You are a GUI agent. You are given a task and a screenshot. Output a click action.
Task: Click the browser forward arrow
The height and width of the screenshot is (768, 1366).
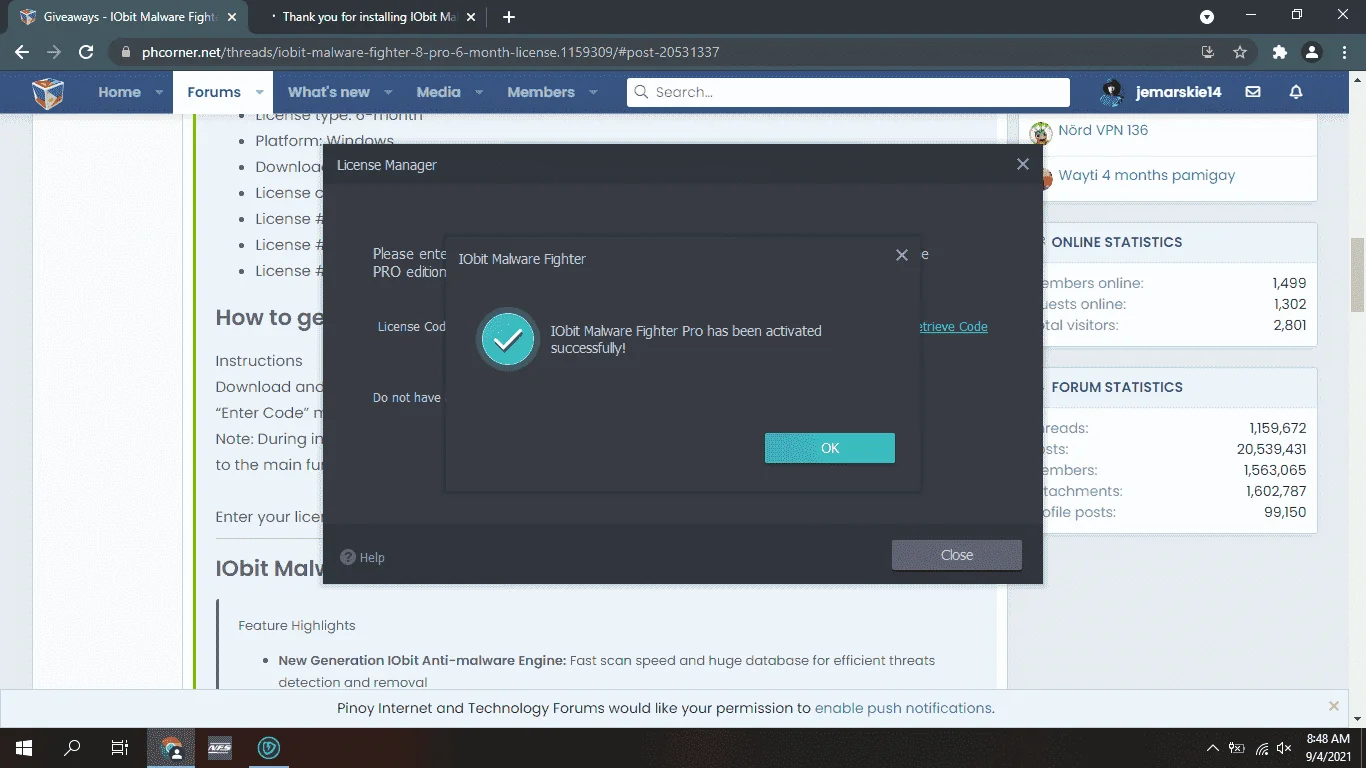coord(54,52)
